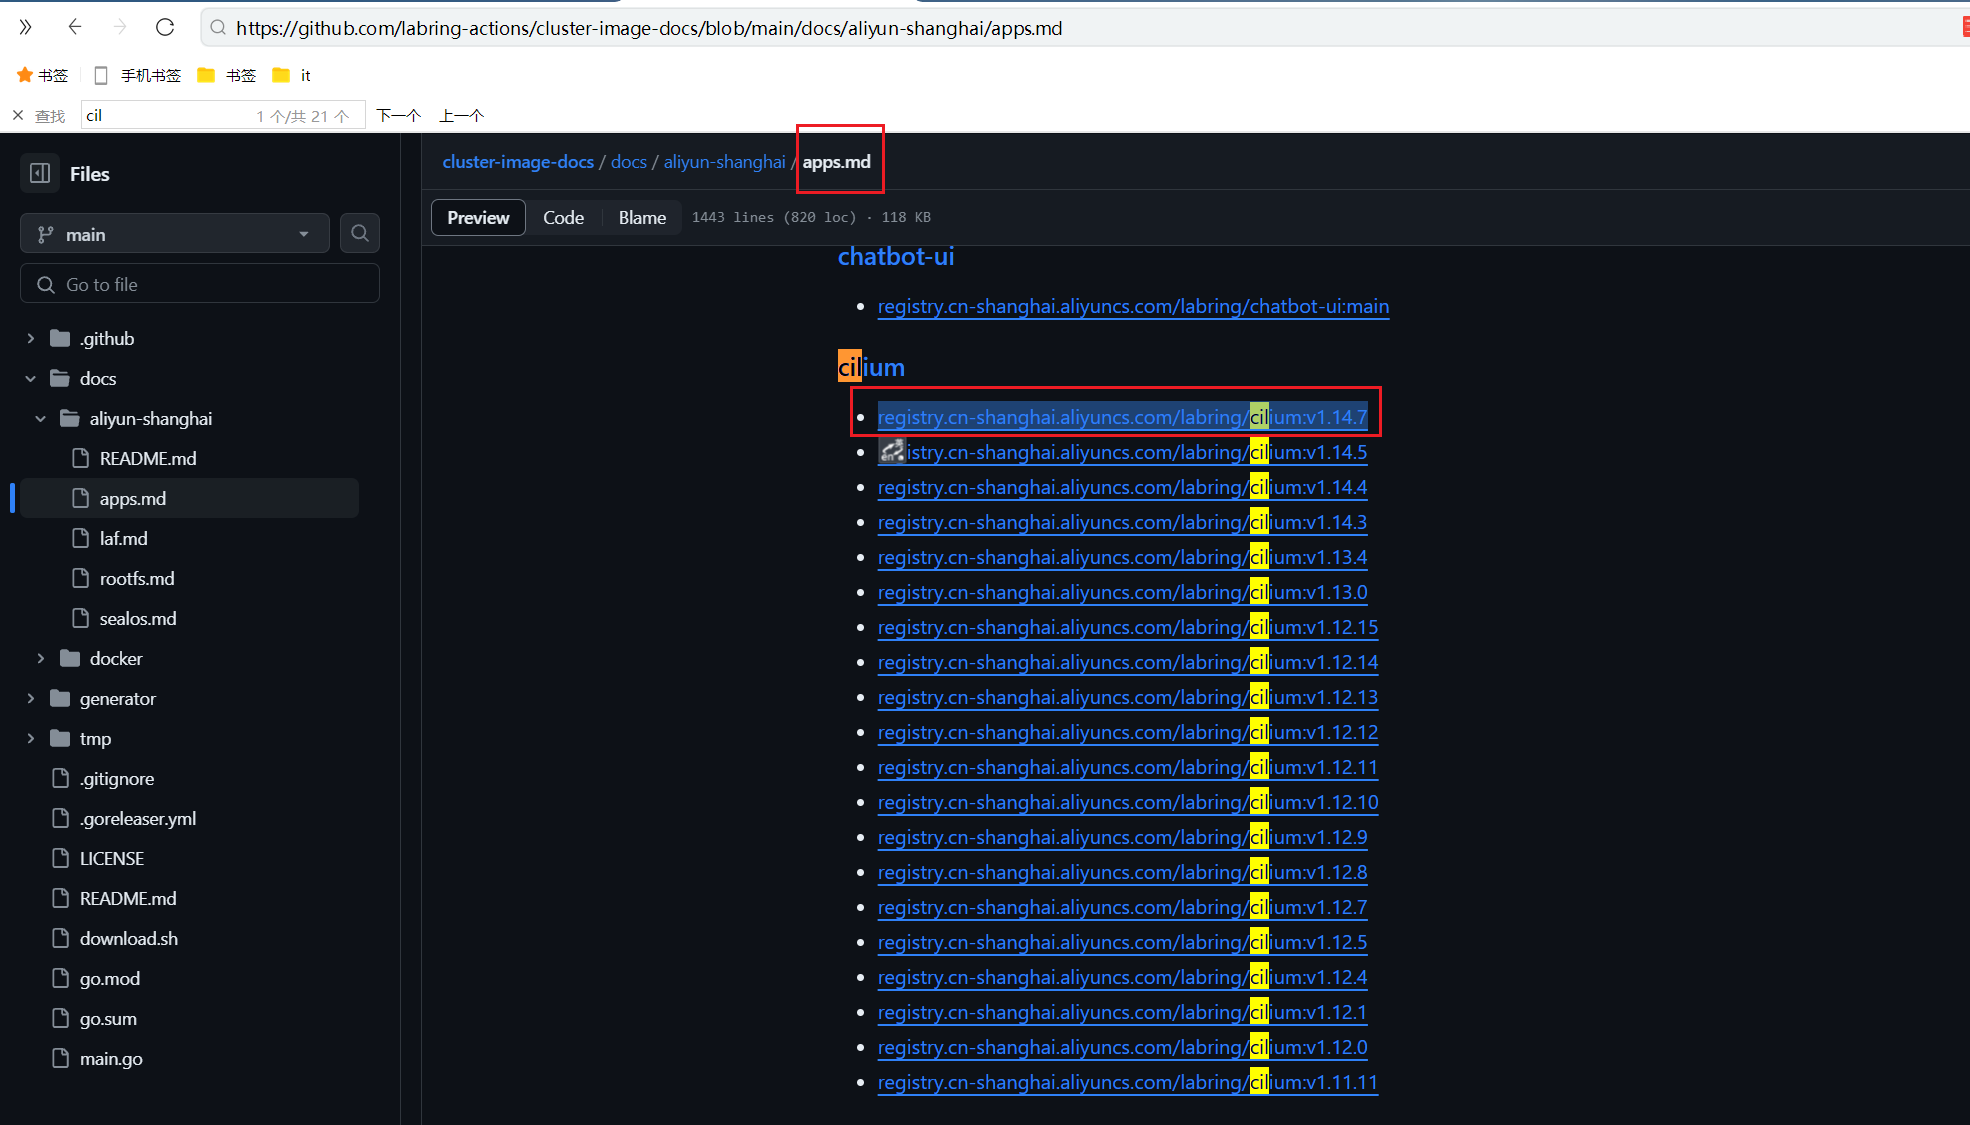
Task: Open the 书签 folder in bookmarks bar
Action: tap(227, 75)
